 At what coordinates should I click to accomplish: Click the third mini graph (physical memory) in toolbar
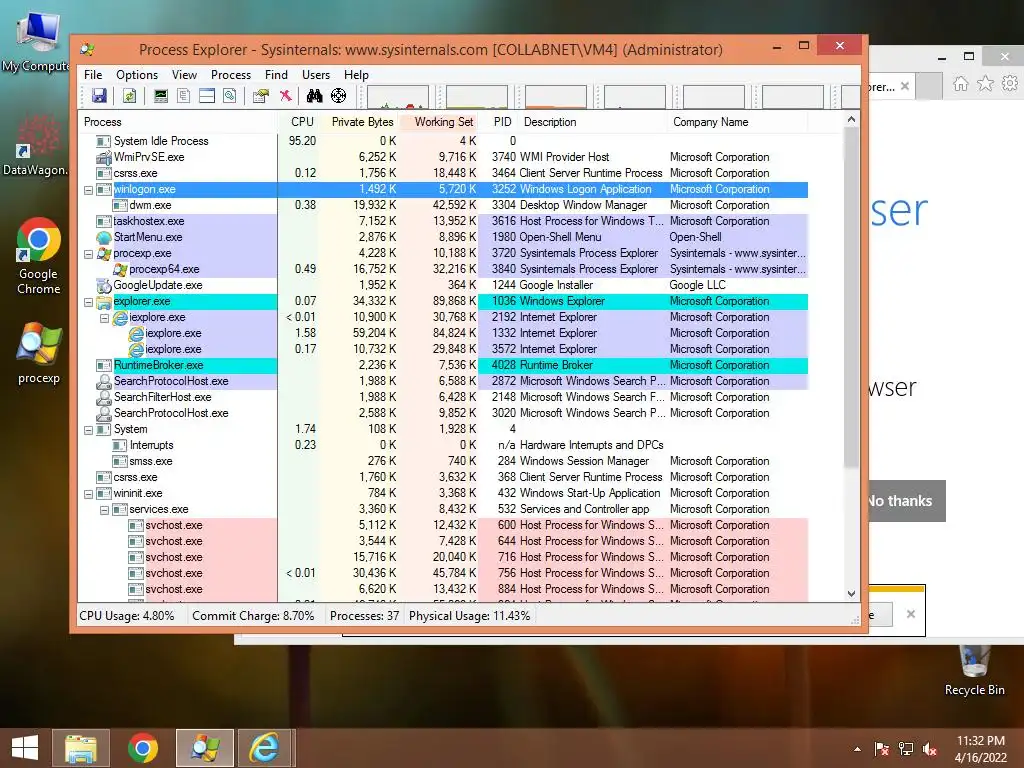556,97
